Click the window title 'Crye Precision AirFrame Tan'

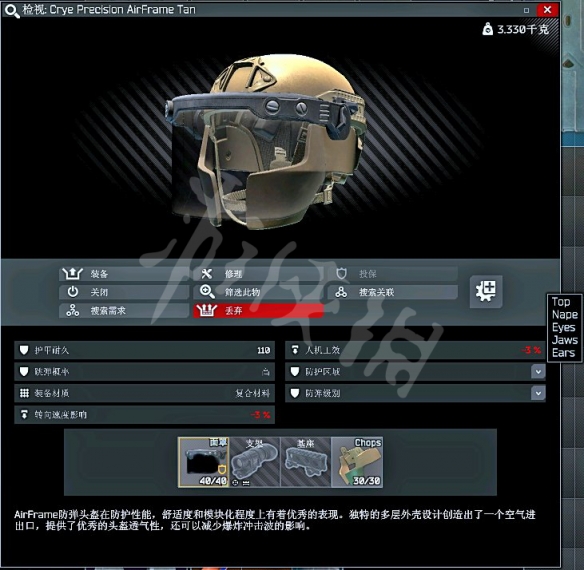(123, 10)
